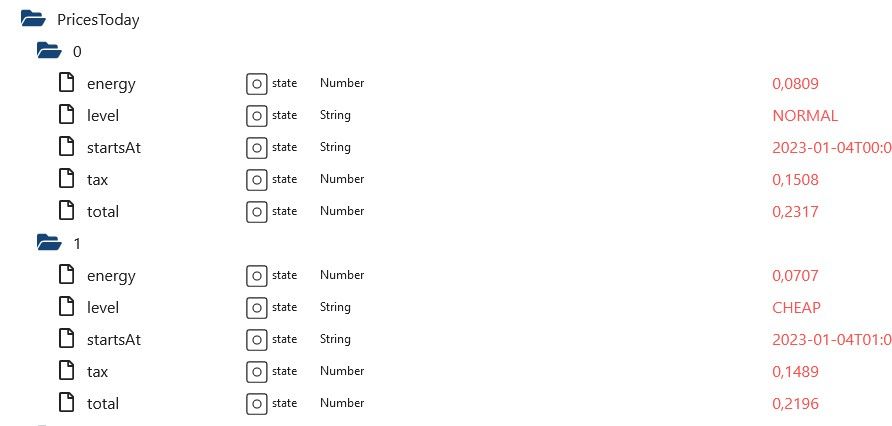Collapse folder 1 under PricesToday
The image size is (892, 426).
coord(48,242)
